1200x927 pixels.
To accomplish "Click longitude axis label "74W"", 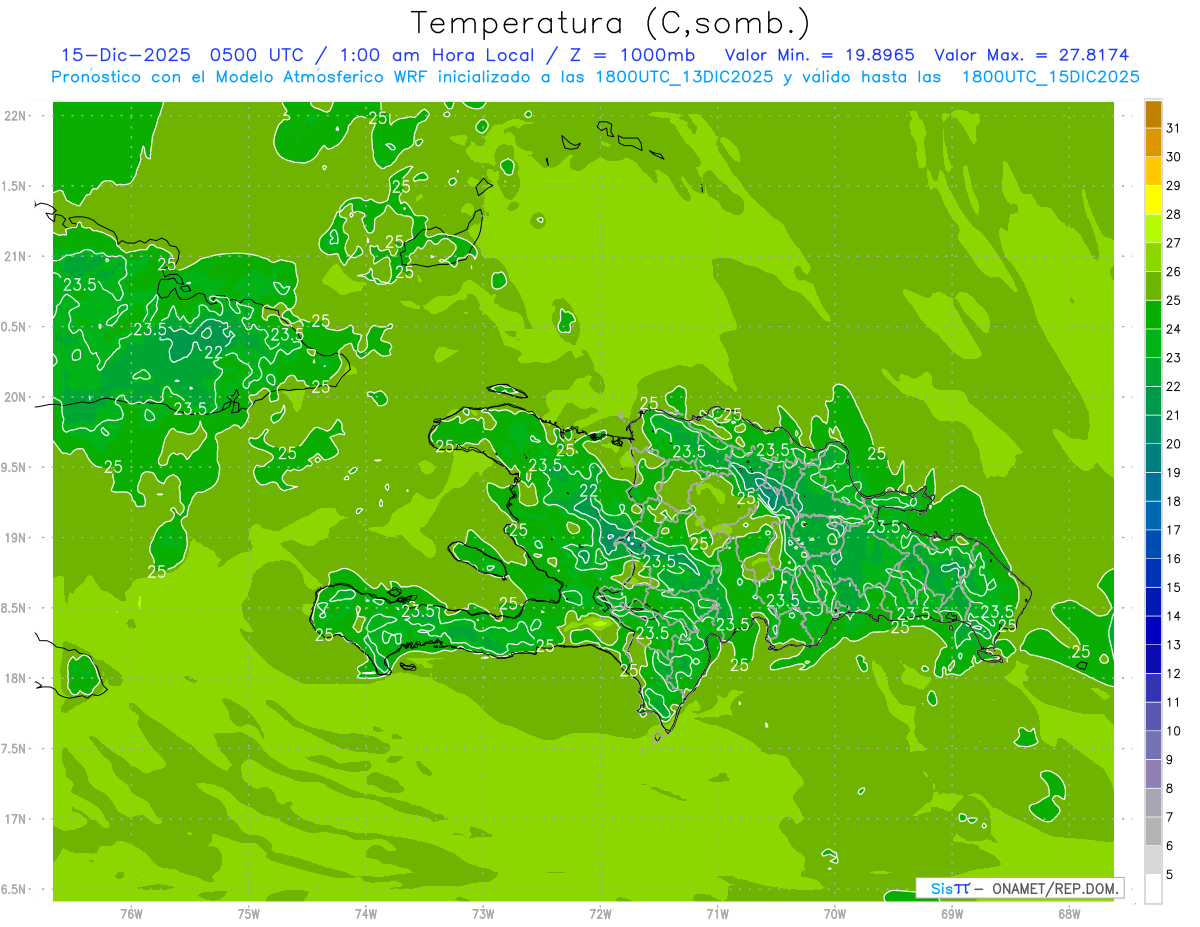I will (366, 913).
